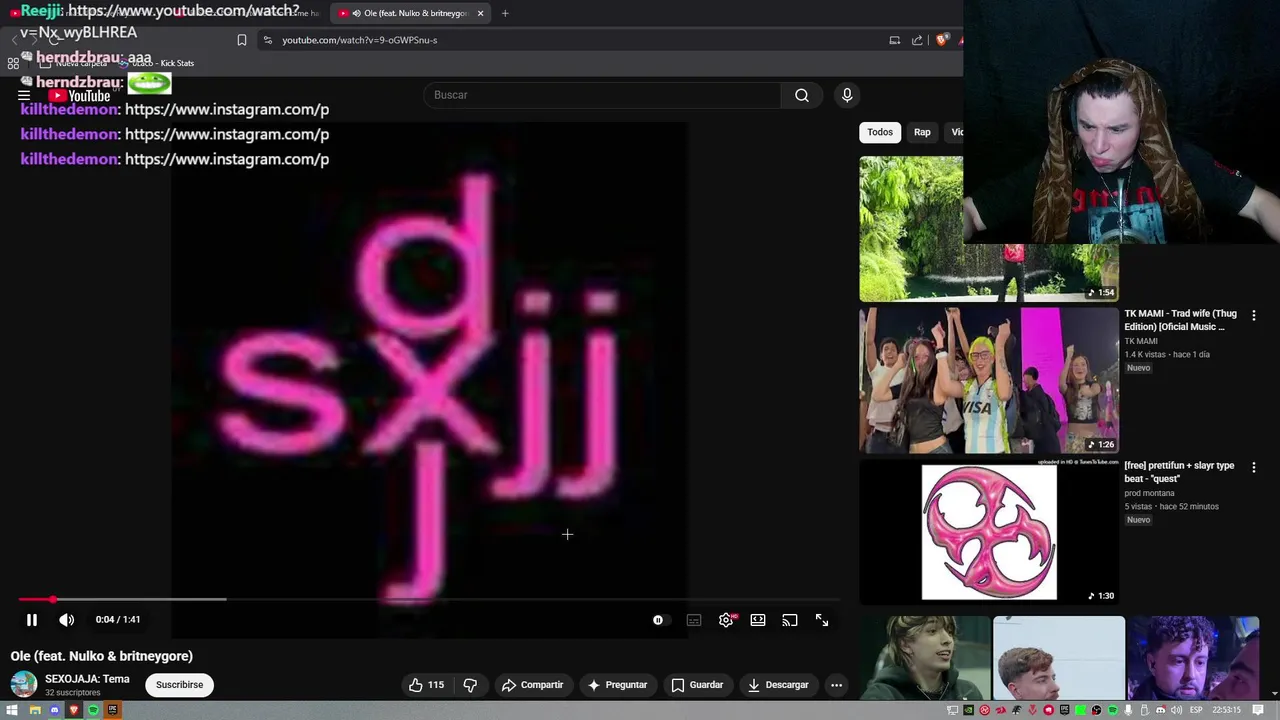
Task: Open Discord from the taskbar
Action: point(55,710)
